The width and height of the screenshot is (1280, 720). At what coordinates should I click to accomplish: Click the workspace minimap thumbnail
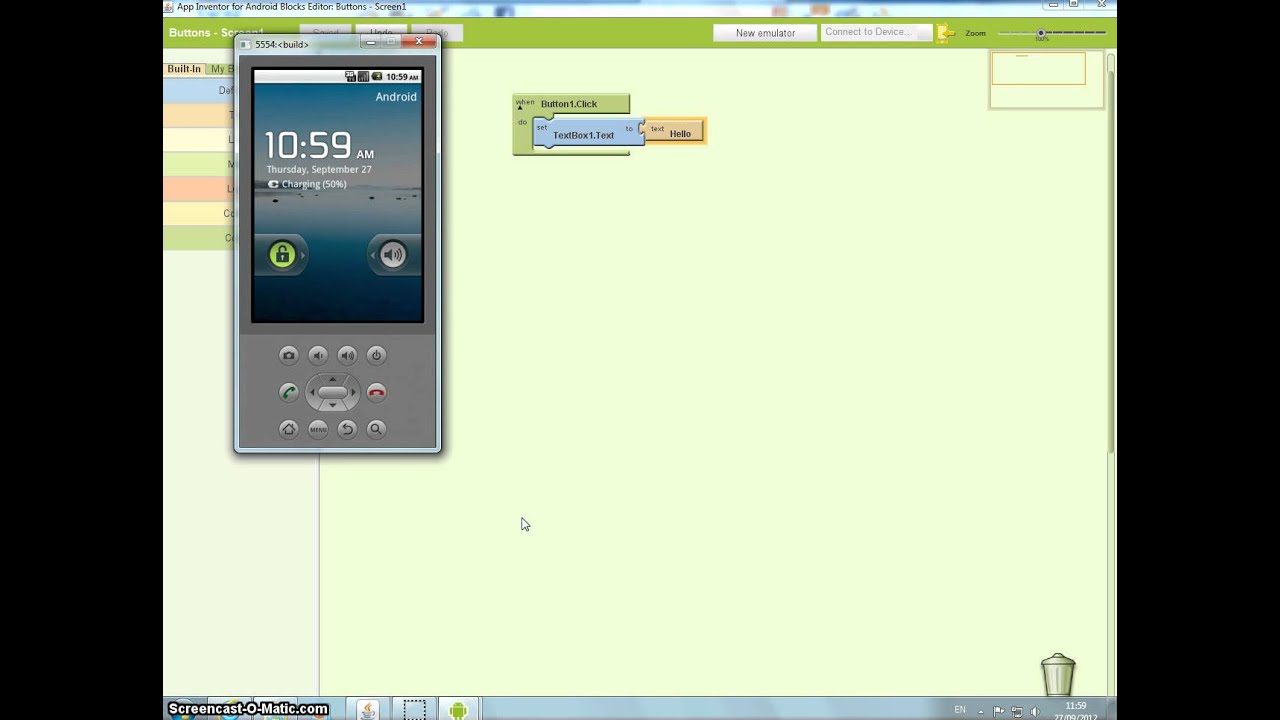point(1046,78)
